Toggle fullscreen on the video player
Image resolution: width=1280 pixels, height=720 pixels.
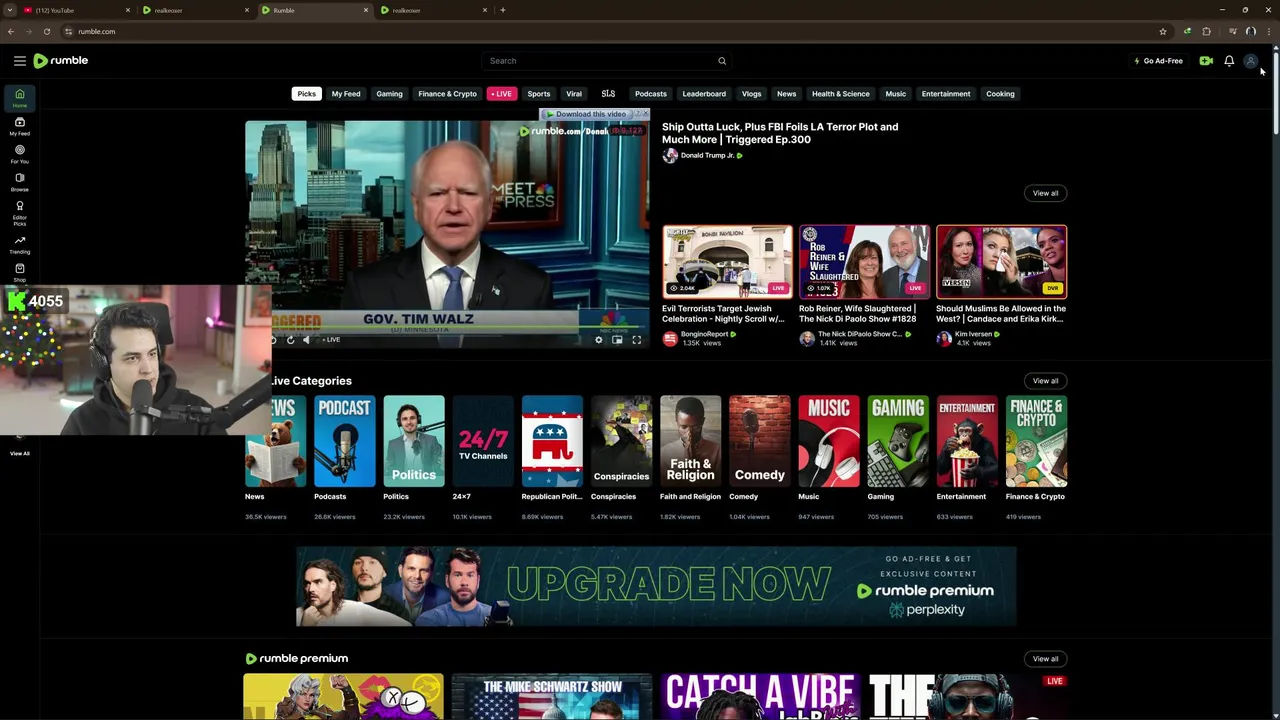click(636, 340)
